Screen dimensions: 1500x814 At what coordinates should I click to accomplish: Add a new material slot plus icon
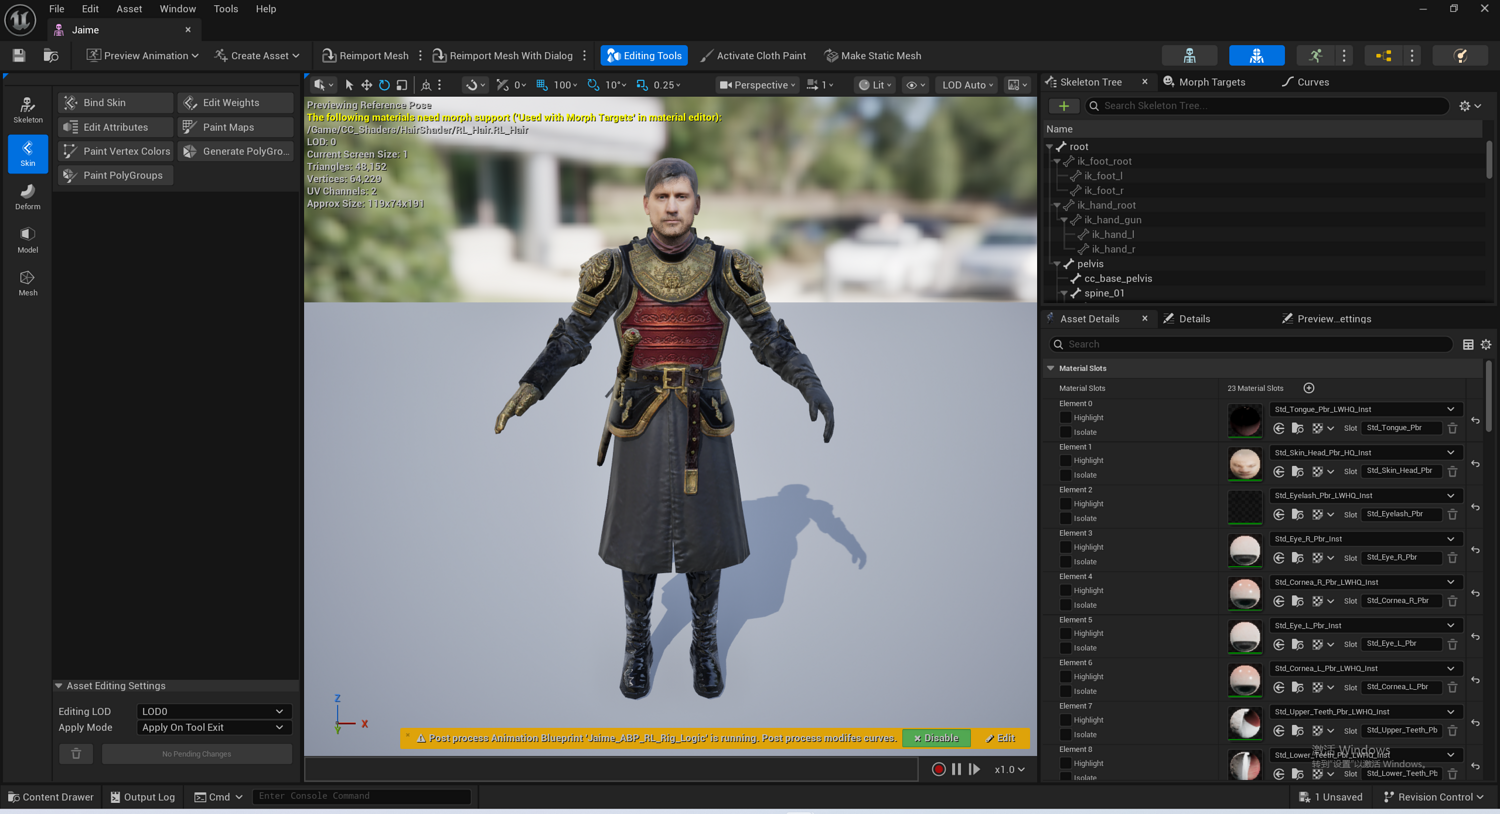[1309, 388]
